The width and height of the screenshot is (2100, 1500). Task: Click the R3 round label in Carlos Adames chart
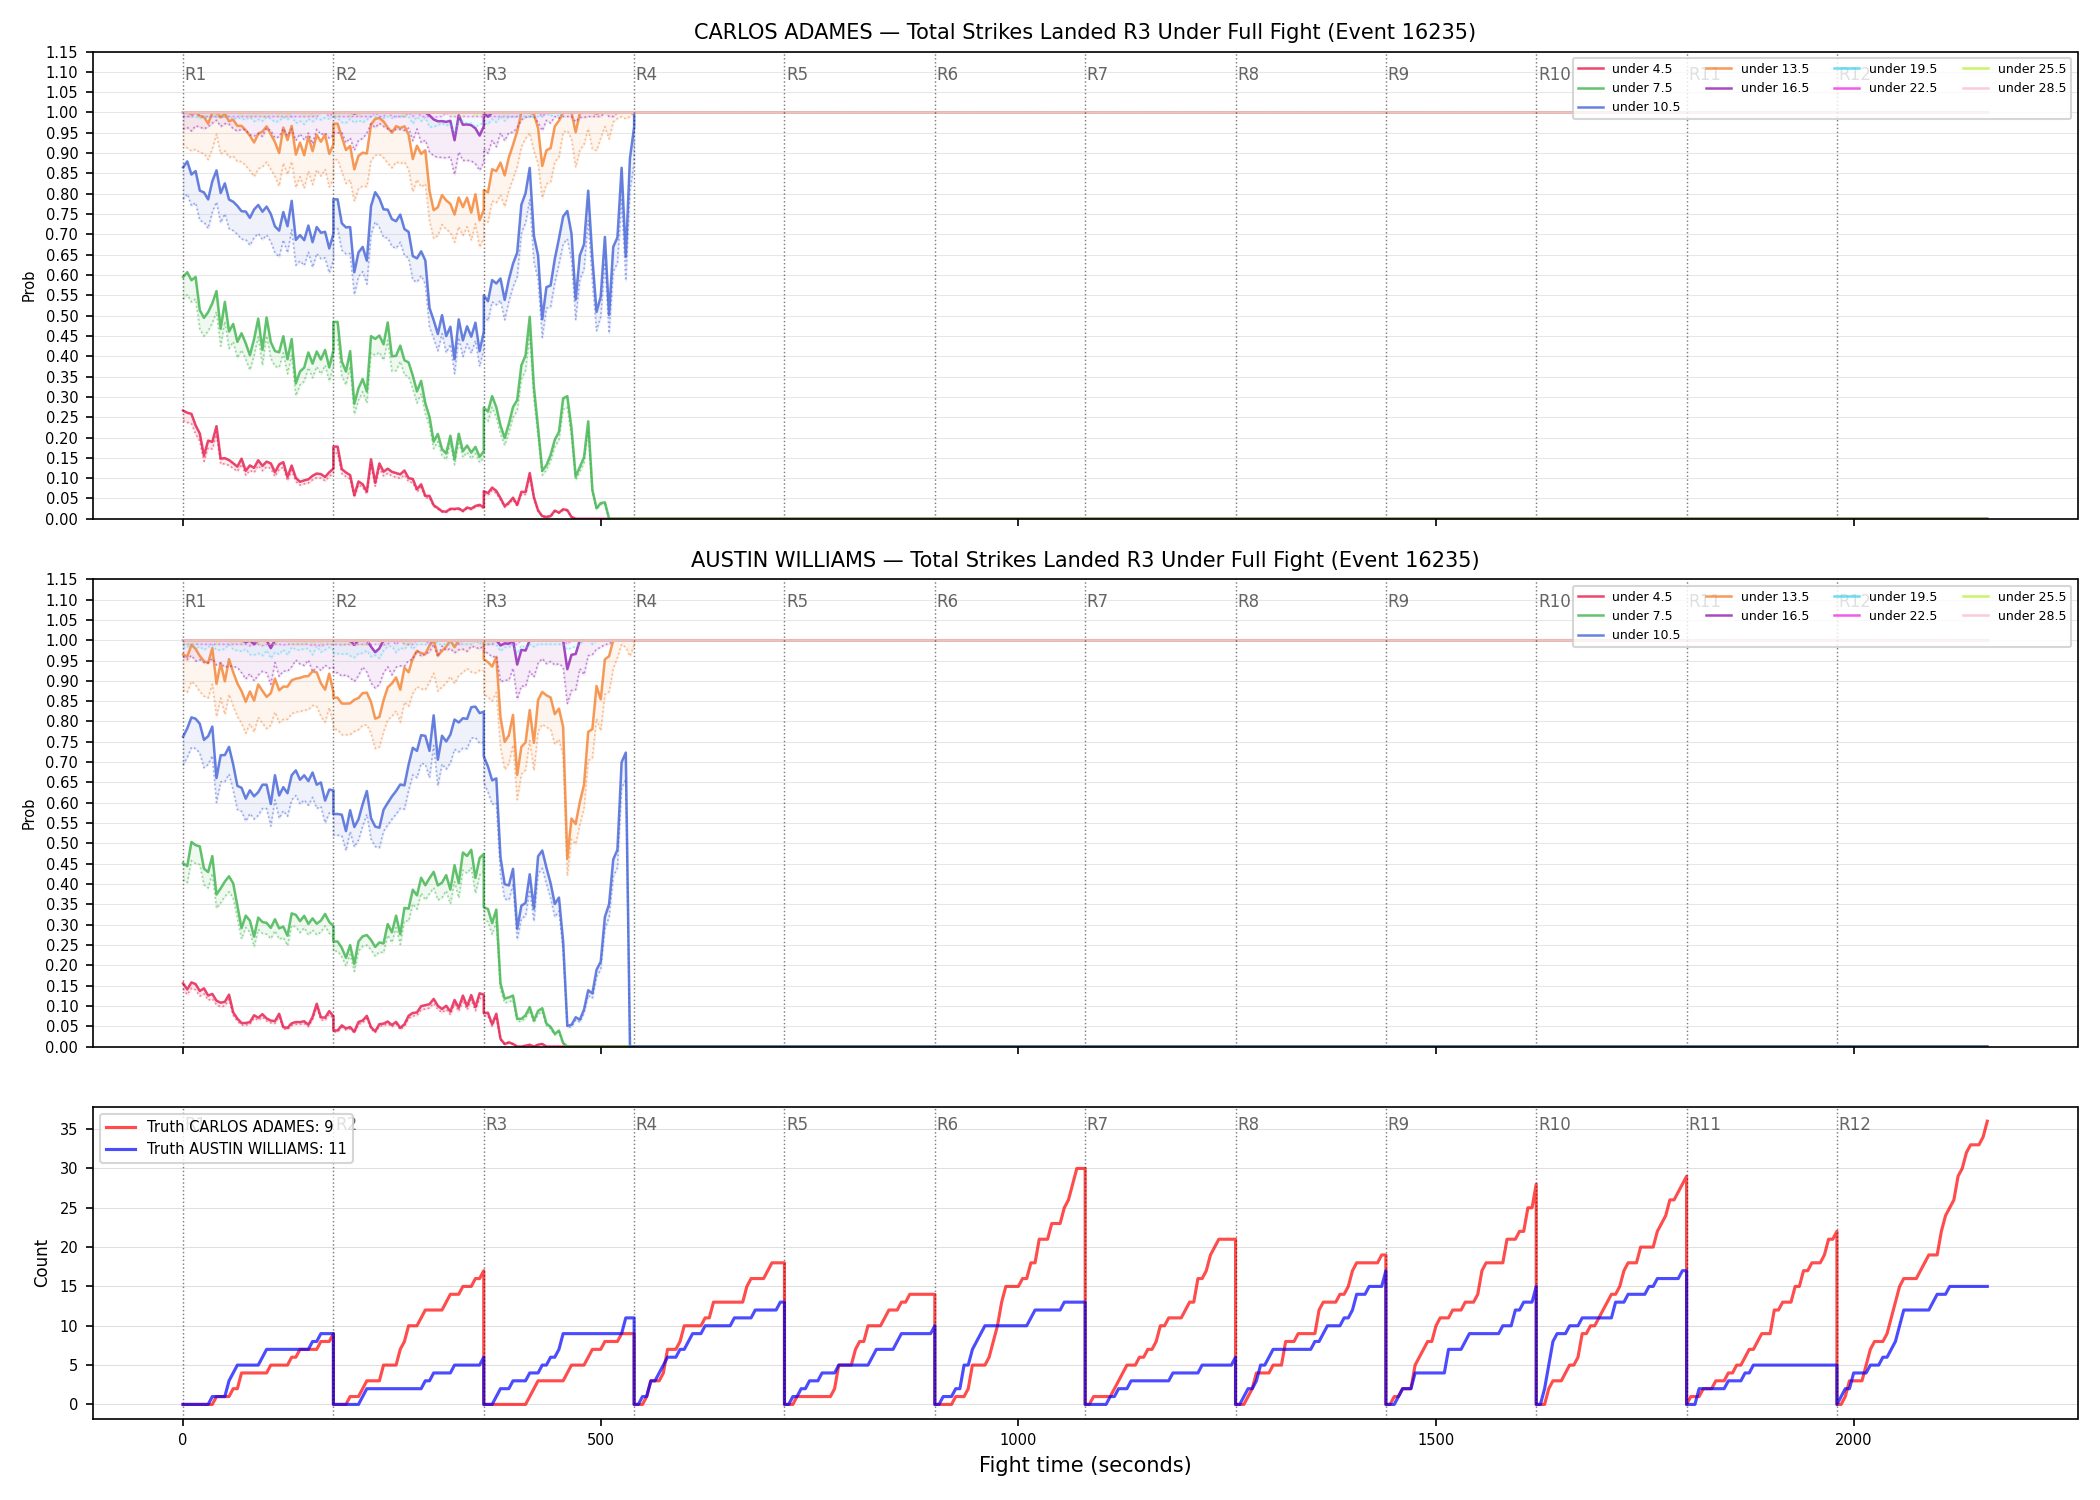[x=496, y=74]
